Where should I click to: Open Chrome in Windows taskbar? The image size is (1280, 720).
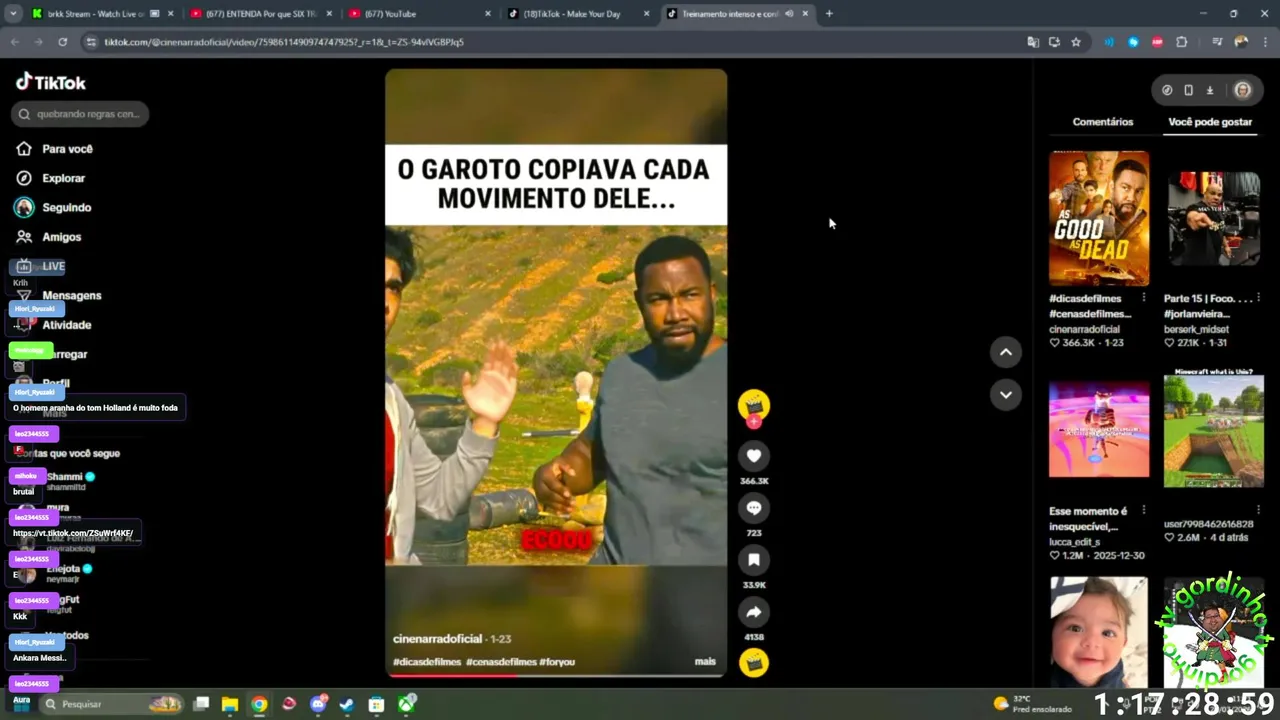(x=259, y=704)
